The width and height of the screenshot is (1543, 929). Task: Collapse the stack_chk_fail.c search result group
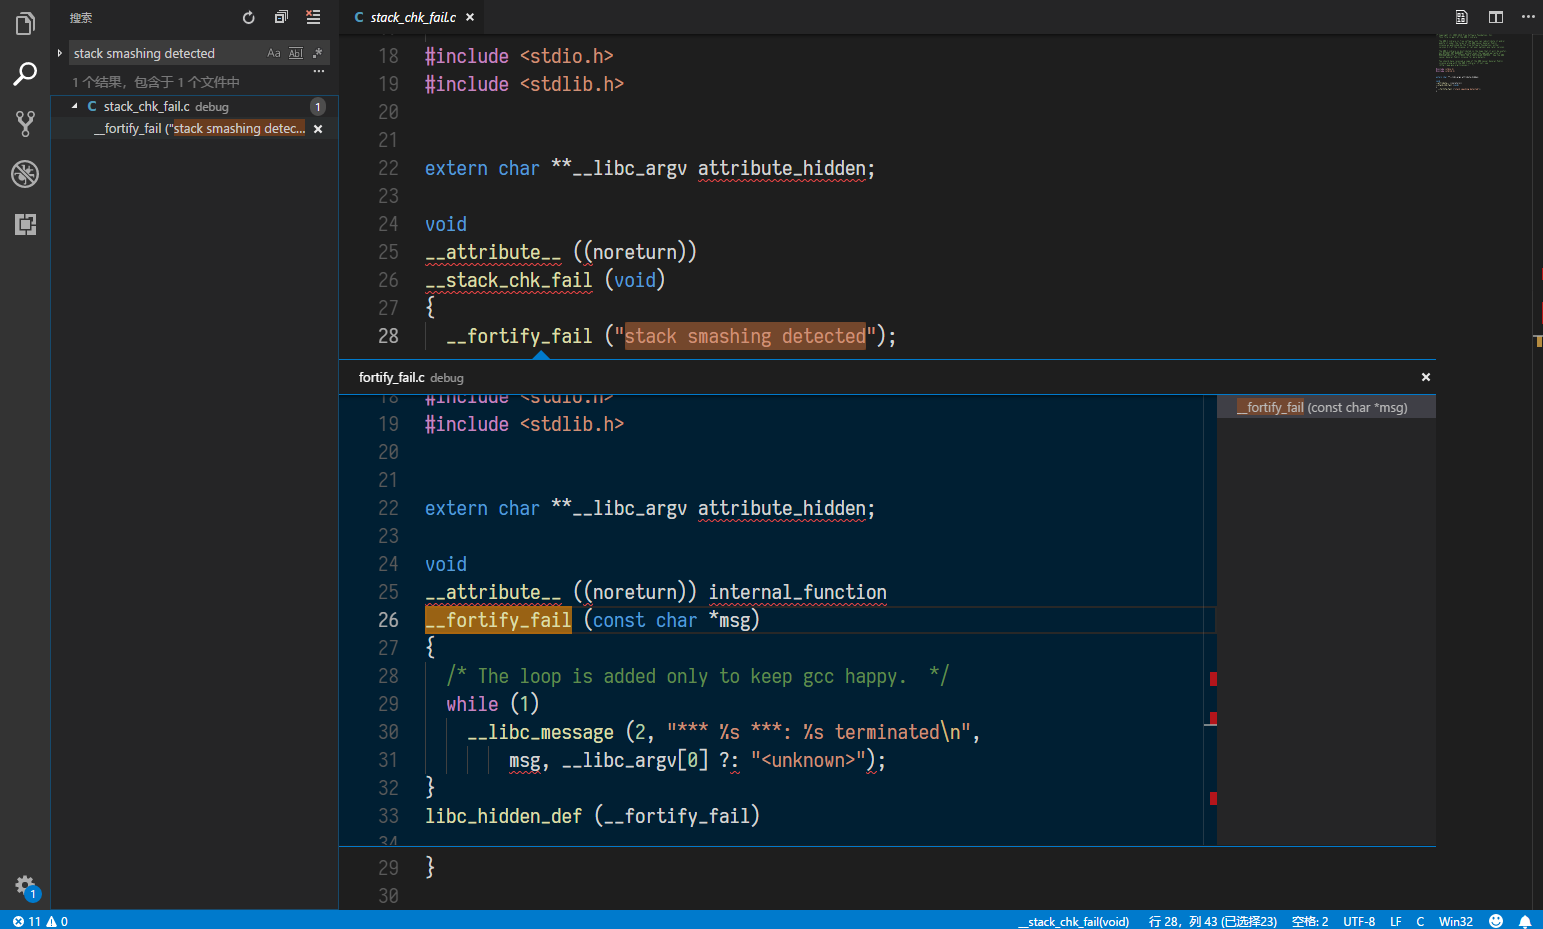tap(75, 106)
